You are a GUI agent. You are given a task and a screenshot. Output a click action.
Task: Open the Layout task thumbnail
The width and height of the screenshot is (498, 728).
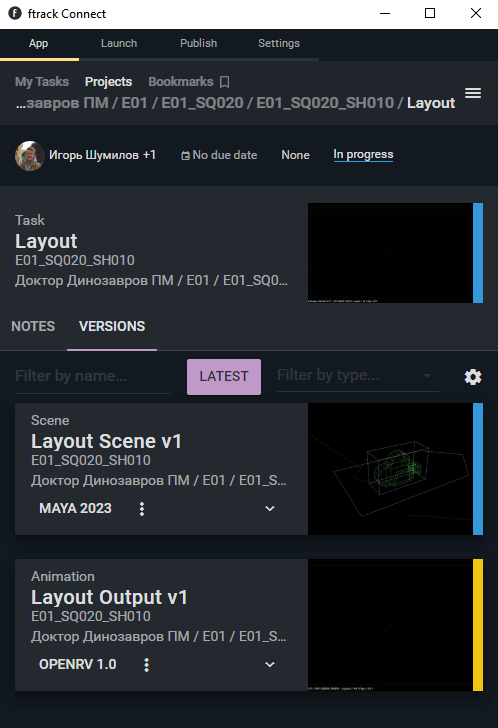click(390, 253)
